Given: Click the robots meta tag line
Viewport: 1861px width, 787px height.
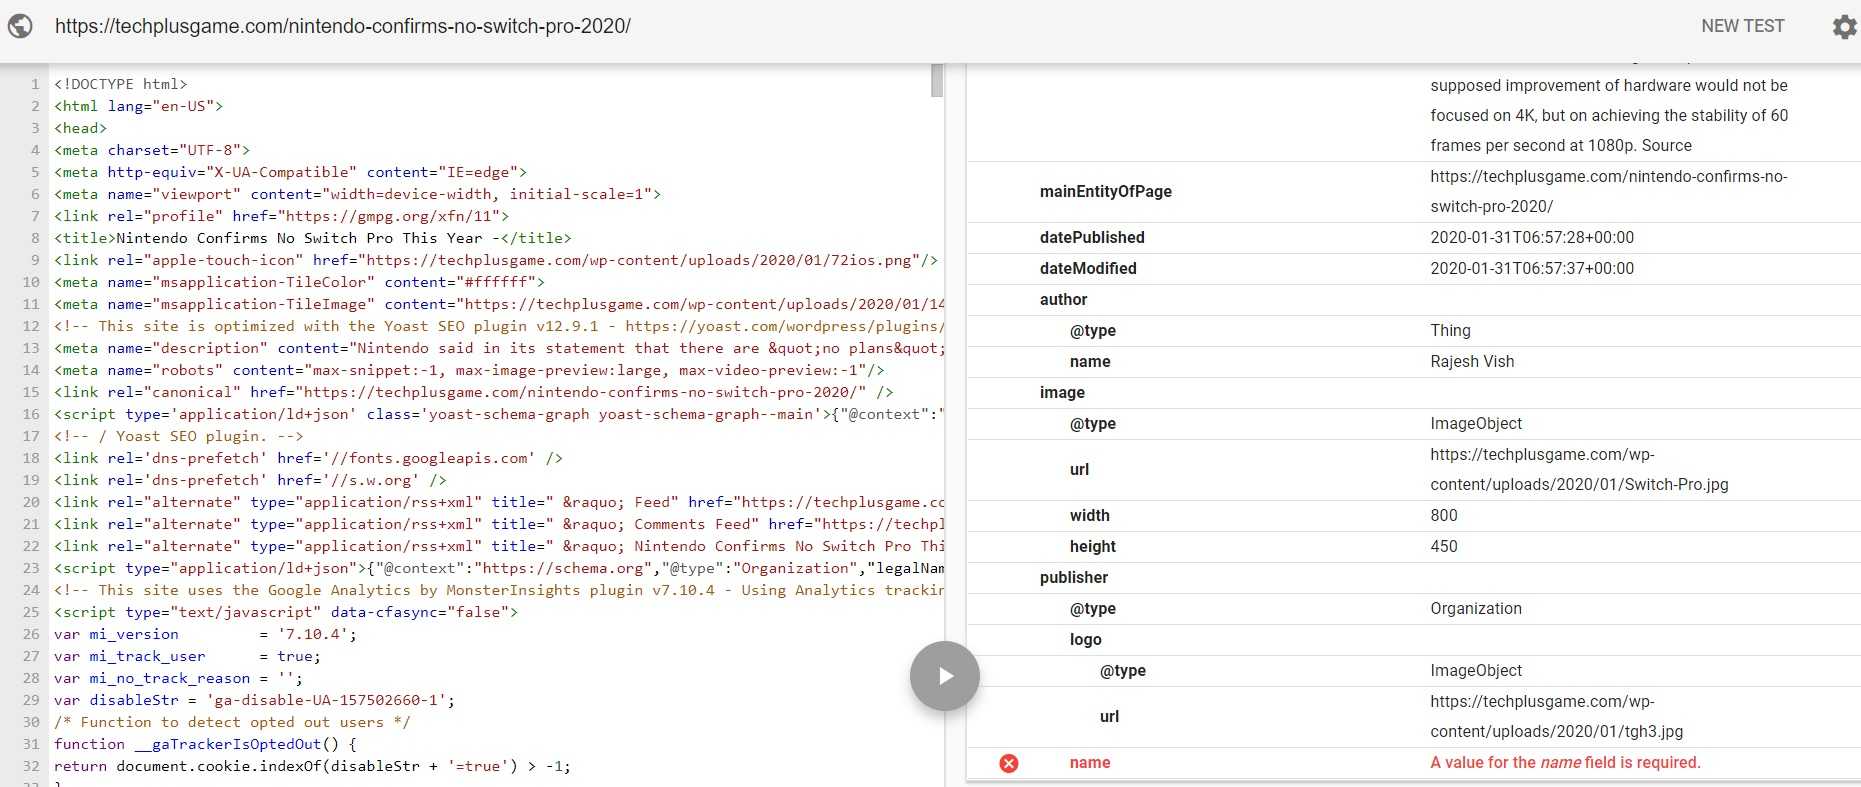Looking at the screenshot, I should [x=470, y=370].
